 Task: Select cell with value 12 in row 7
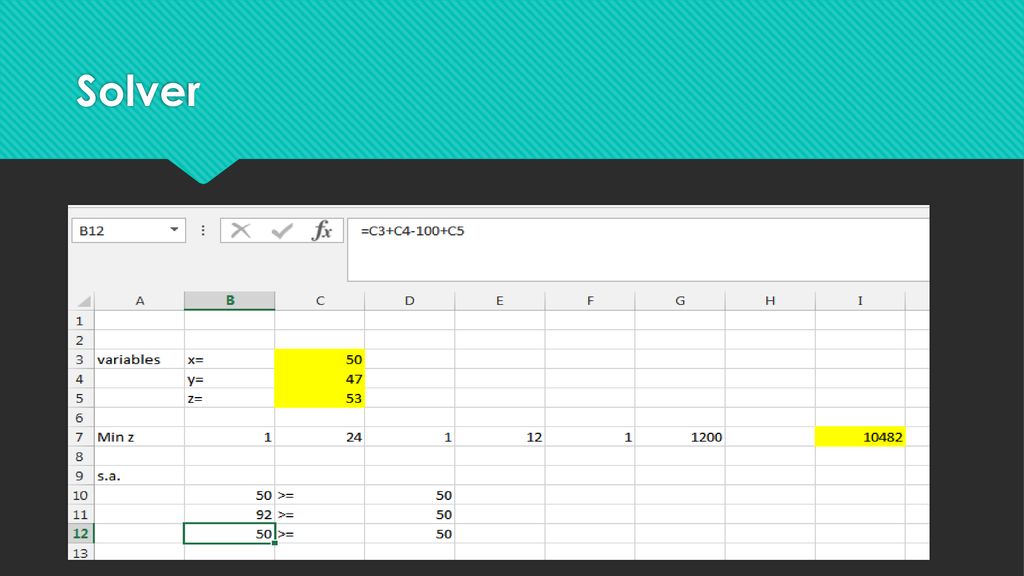[500, 437]
